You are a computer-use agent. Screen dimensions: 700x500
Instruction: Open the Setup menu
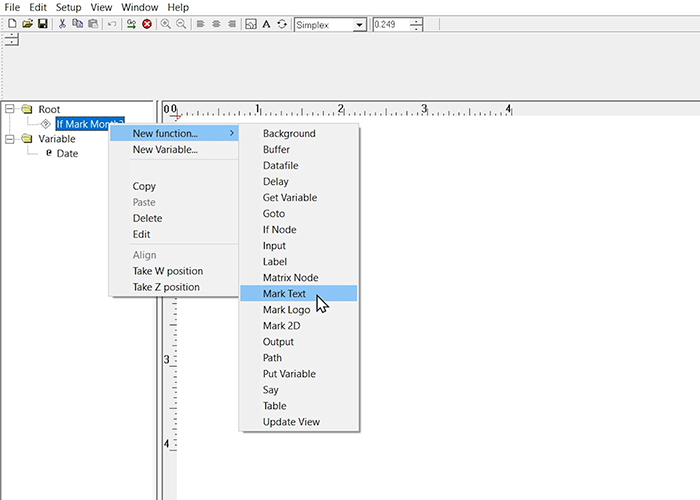click(x=68, y=7)
